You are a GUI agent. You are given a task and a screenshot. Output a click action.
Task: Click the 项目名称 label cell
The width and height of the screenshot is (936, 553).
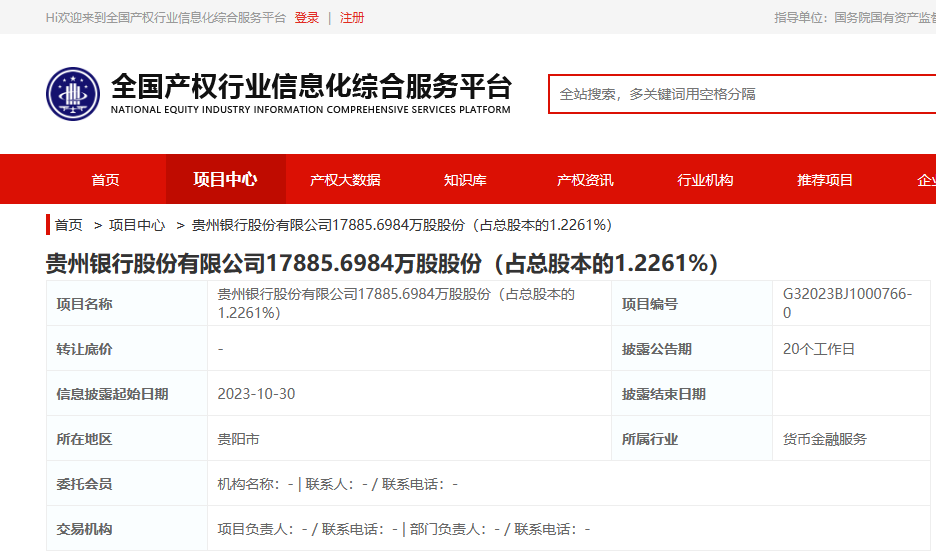[127, 303]
